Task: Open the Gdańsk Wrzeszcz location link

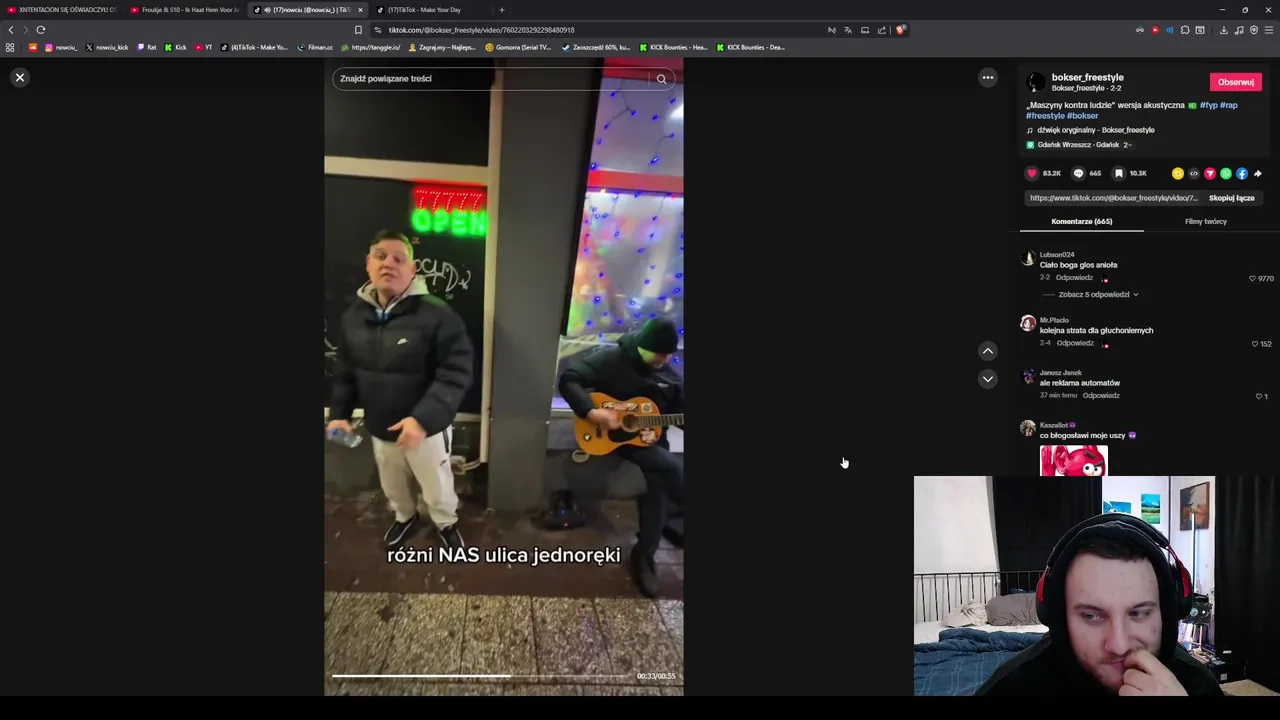Action: [x=1078, y=145]
